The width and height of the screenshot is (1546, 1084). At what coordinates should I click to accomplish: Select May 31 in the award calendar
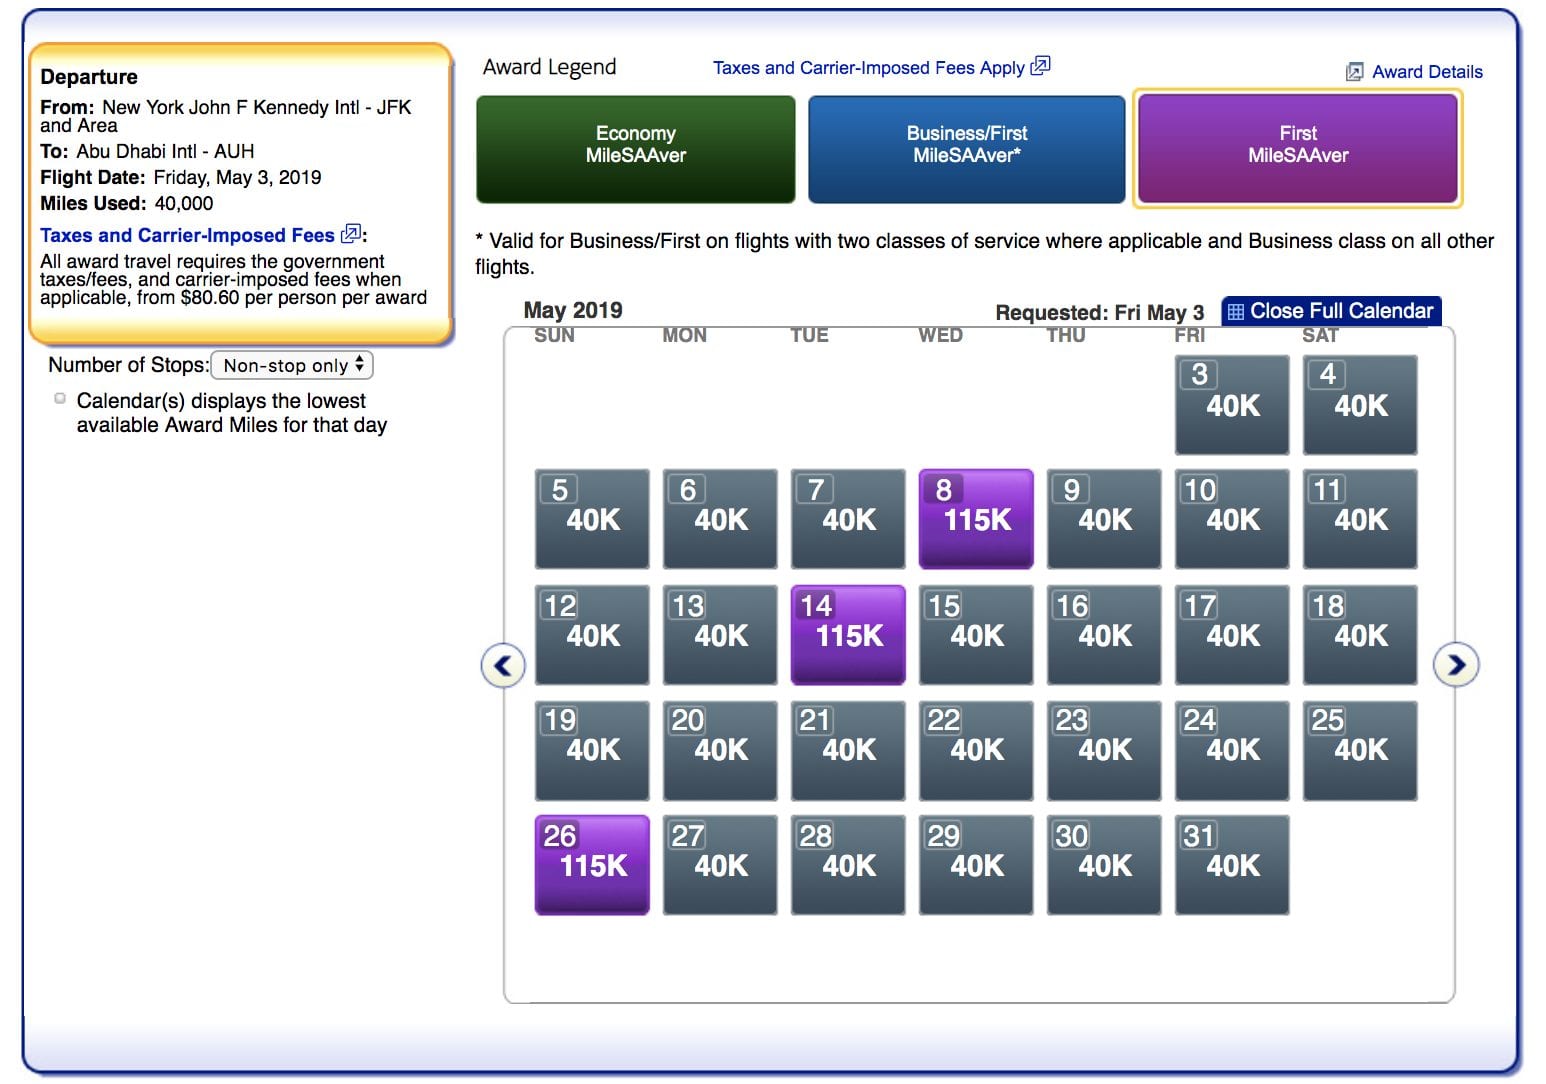coord(1231,864)
